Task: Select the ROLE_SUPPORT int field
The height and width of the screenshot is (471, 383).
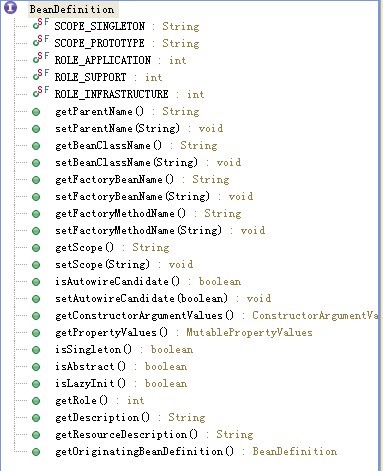Action: pos(108,77)
